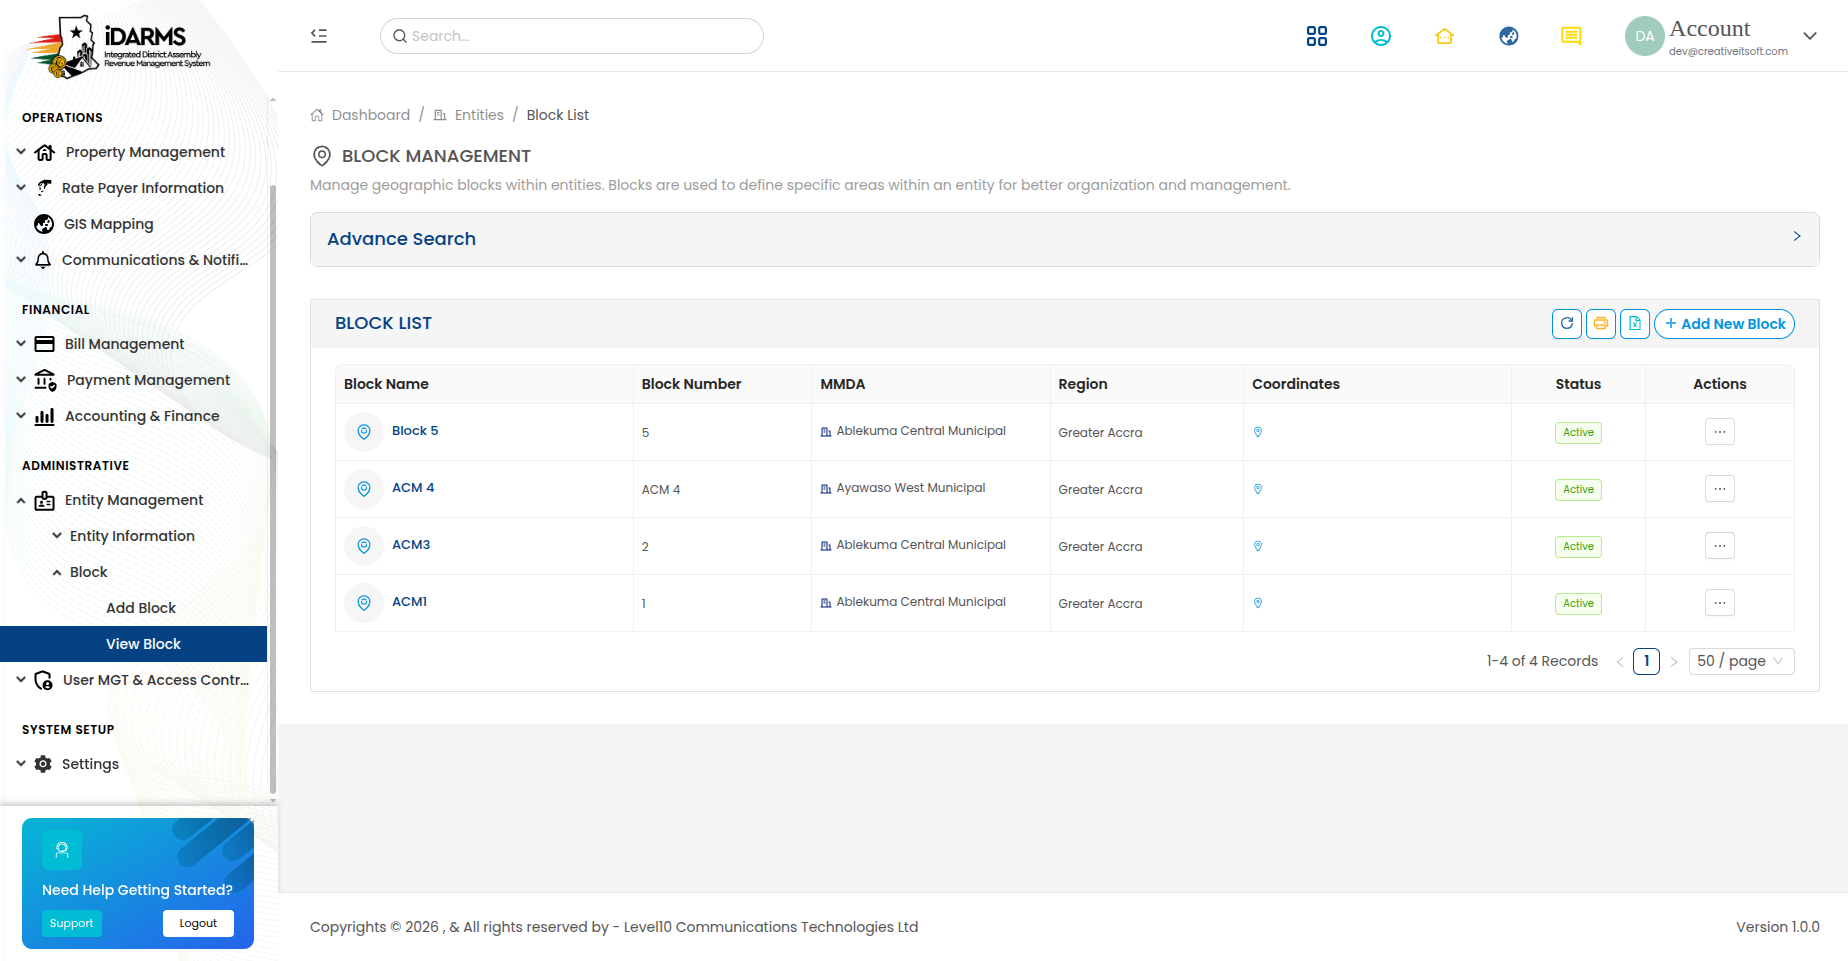Image resolution: width=1848 pixels, height=961 pixels.
Task: Click the Support button
Action: [72, 923]
